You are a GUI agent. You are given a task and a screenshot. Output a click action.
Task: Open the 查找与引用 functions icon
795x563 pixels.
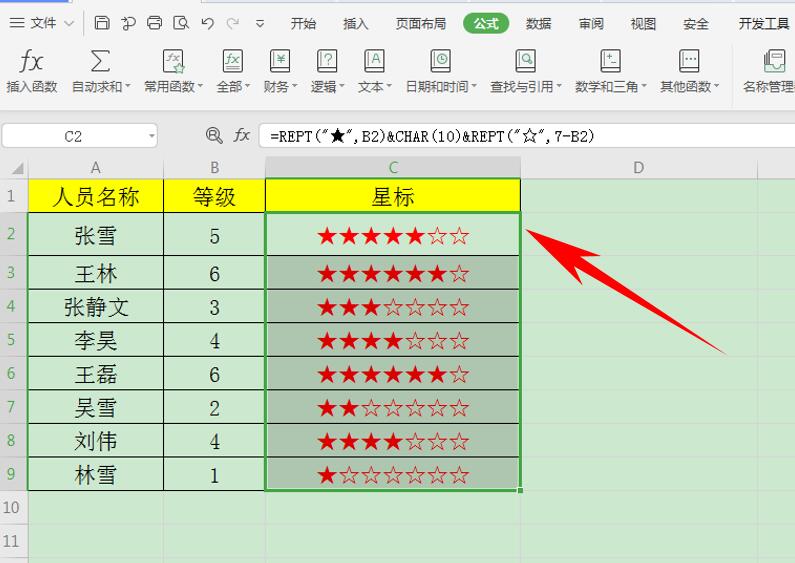click(x=525, y=61)
